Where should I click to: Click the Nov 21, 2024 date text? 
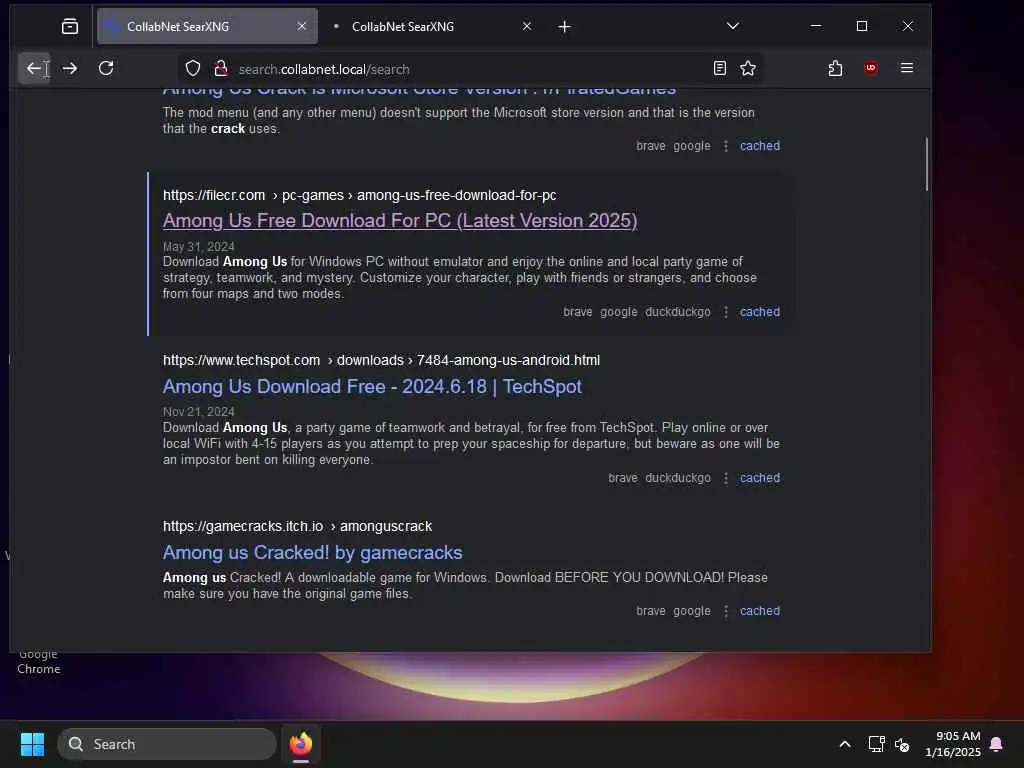click(x=199, y=412)
